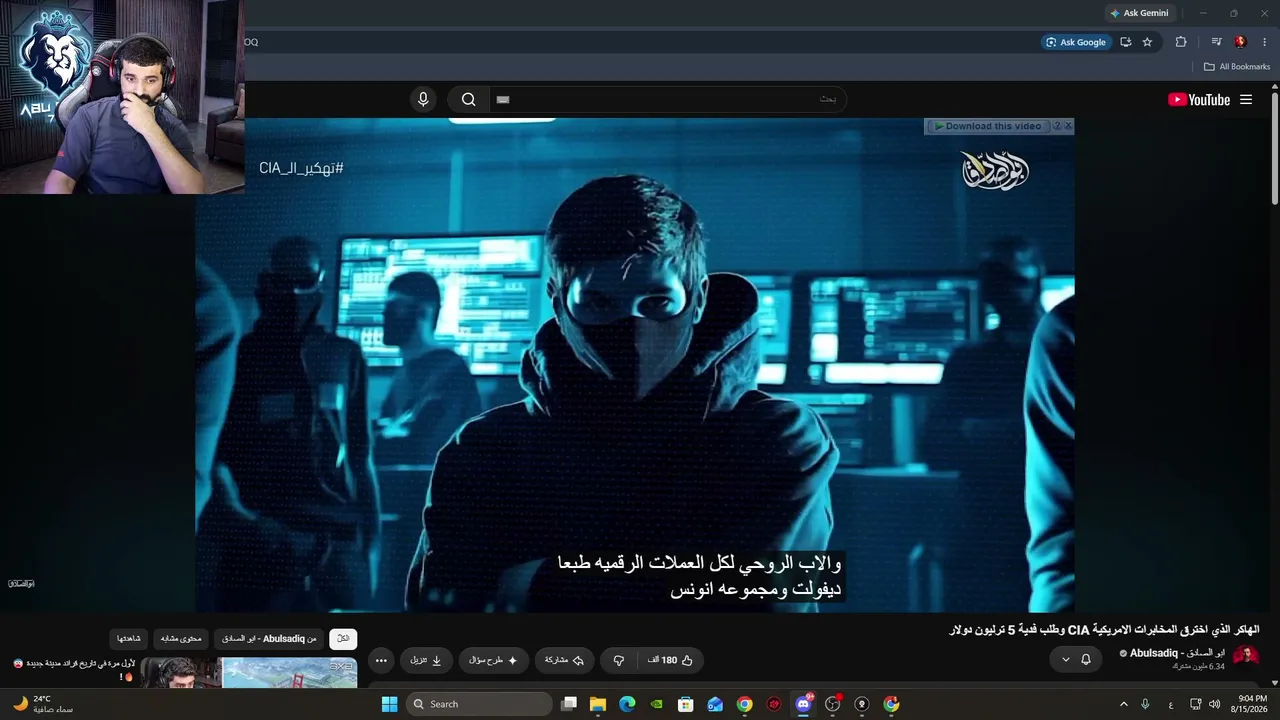Viewport: 1280px width, 720px height.
Task: Close the Download this video overlay
Action: 1068,126
